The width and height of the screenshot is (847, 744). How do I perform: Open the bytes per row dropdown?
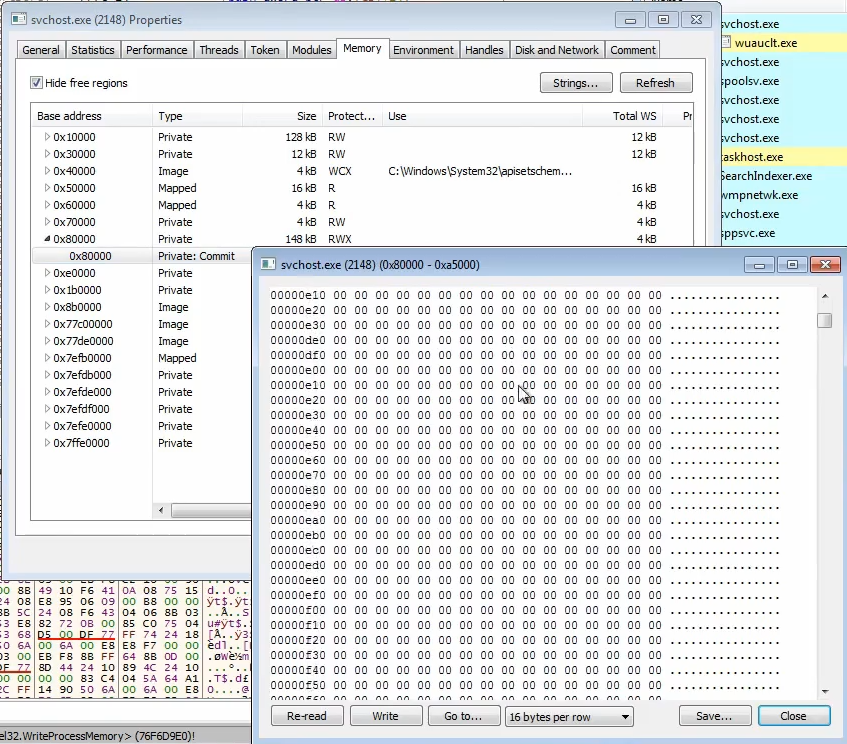(569, 716)
